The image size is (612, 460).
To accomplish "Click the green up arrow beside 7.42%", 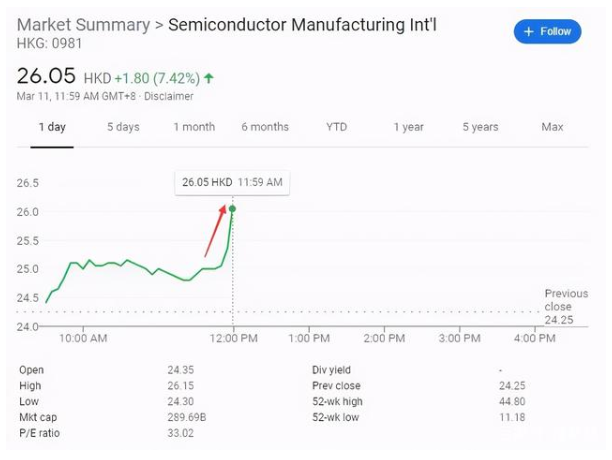I will (209, 77).
